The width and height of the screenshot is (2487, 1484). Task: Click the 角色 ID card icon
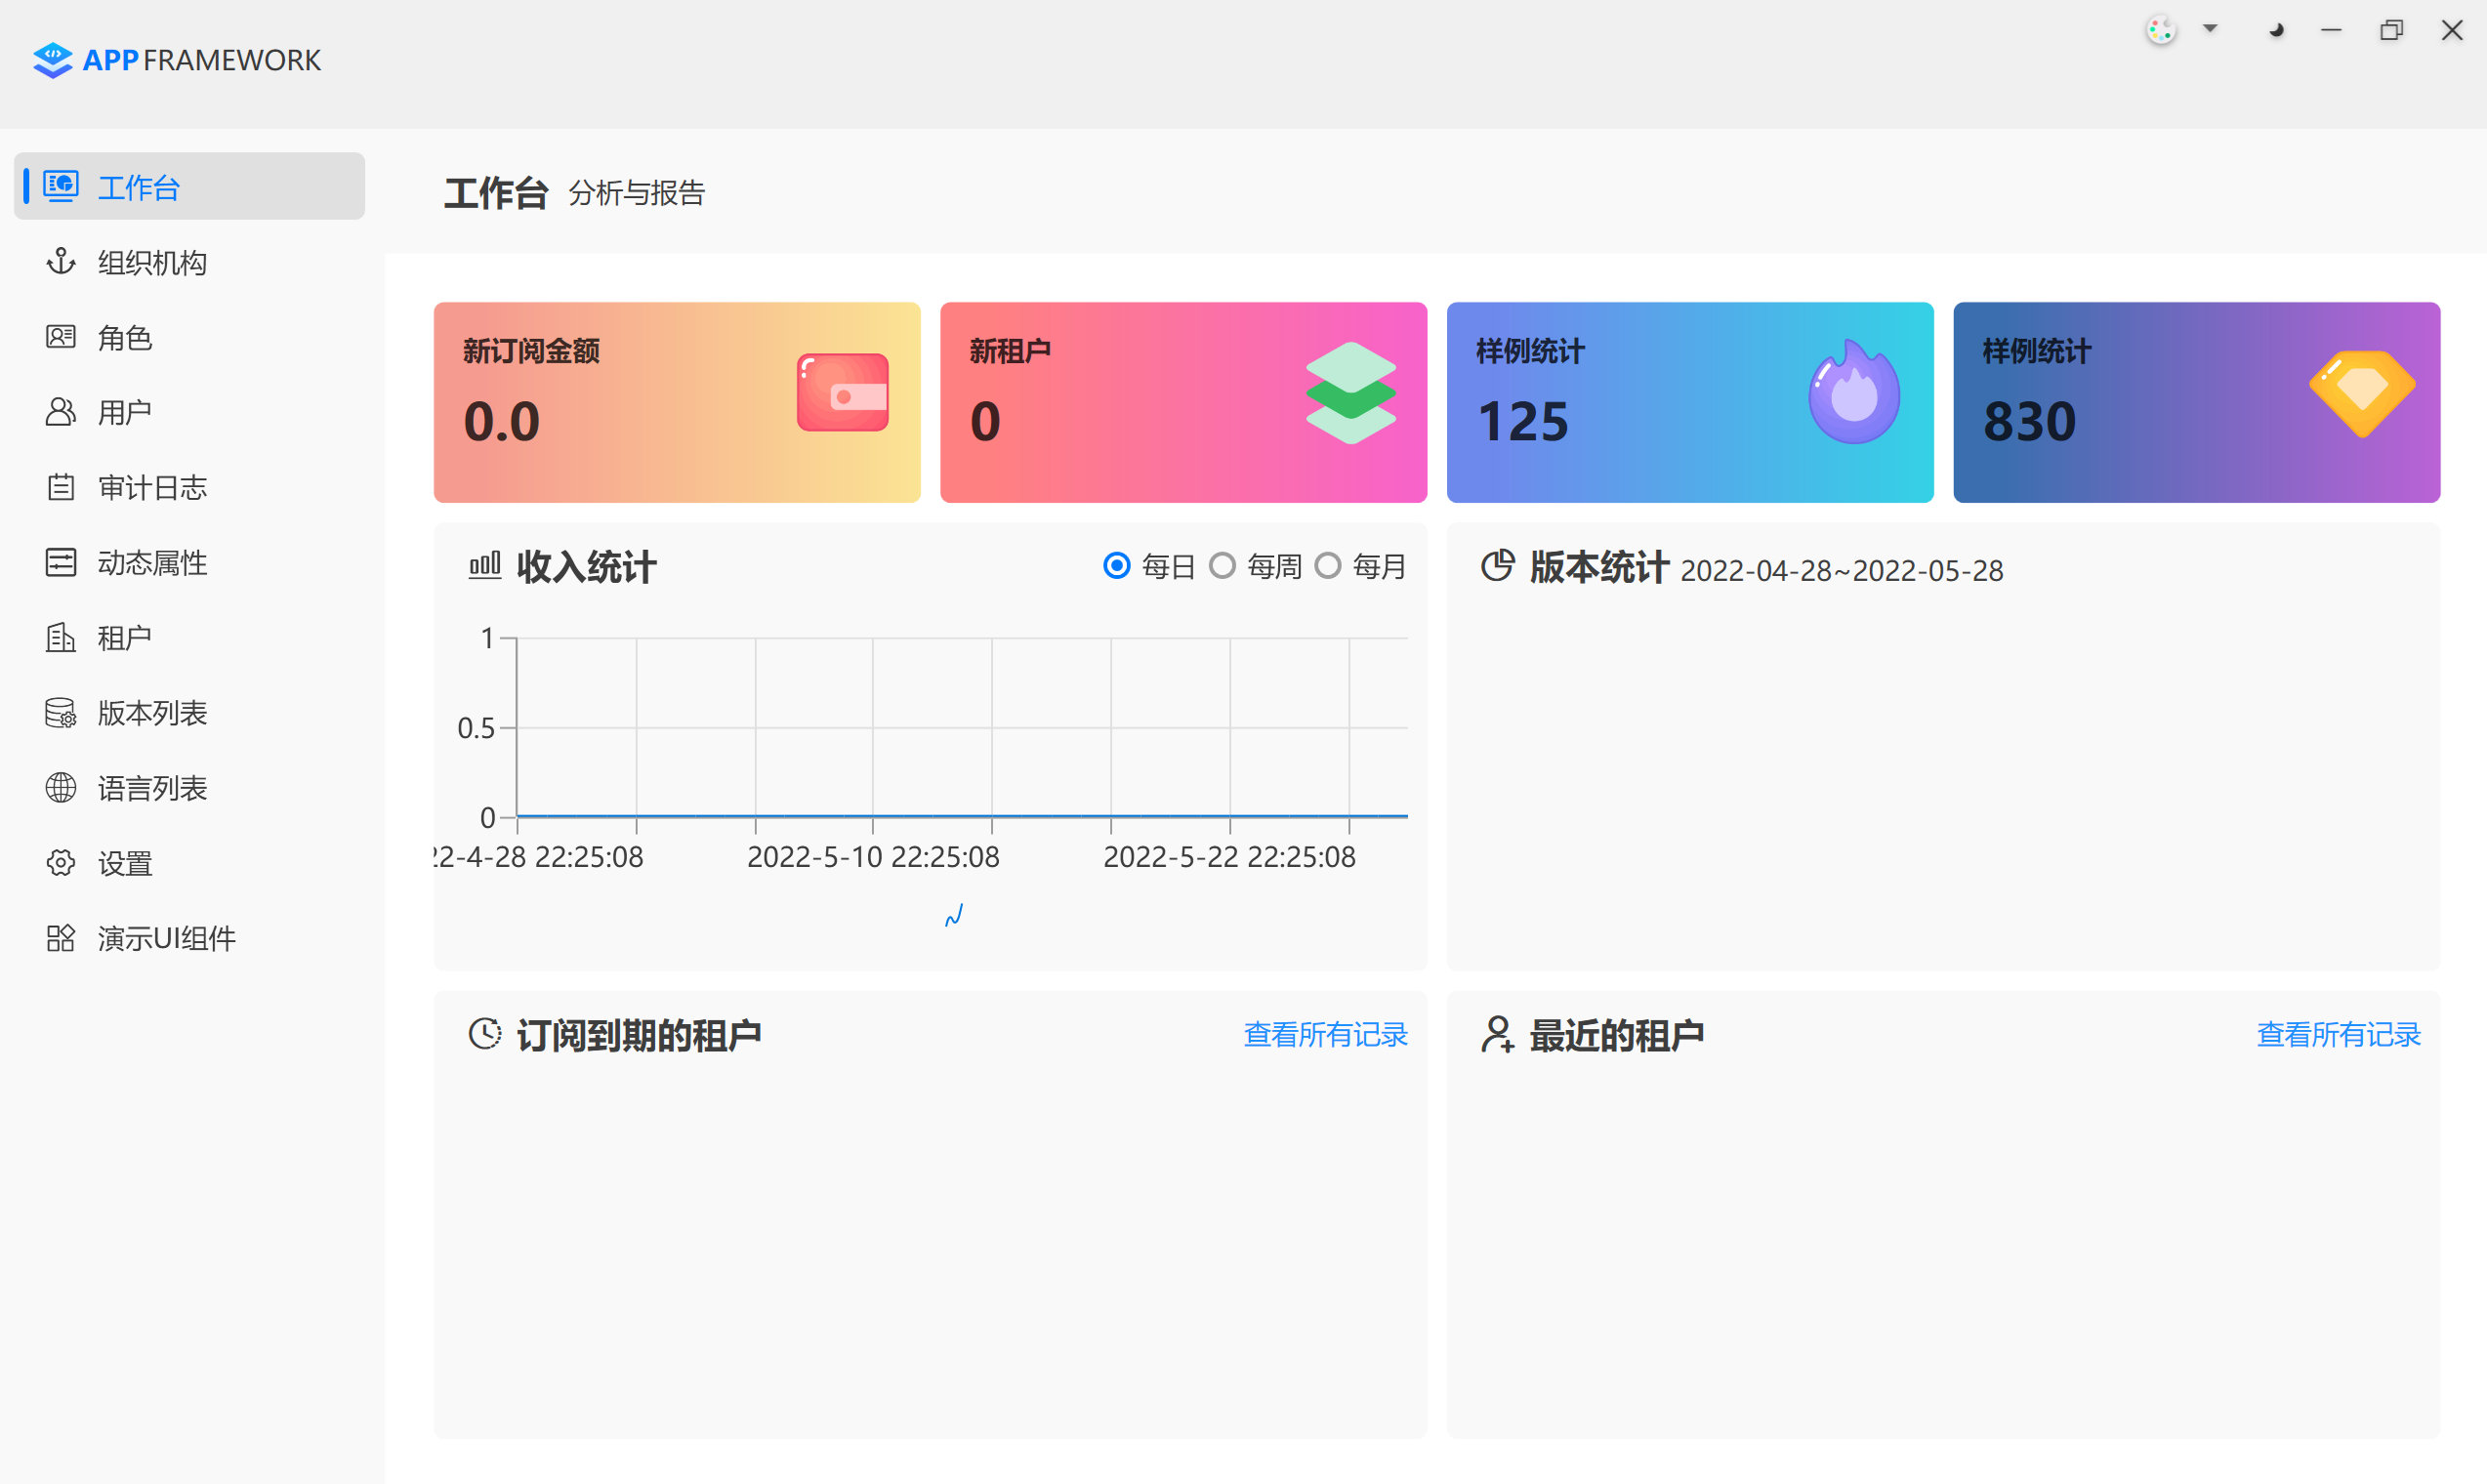pyautogui.click(x=61, y=337)
